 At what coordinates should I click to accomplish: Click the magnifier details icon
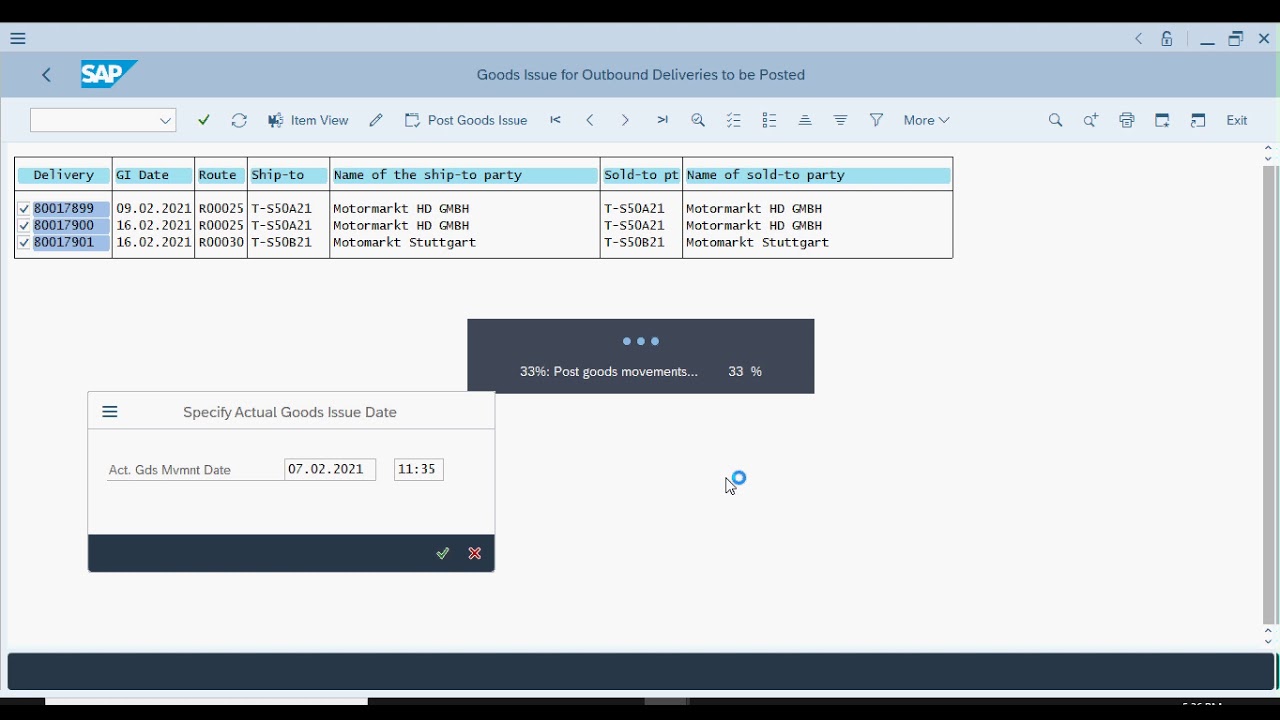698,120
